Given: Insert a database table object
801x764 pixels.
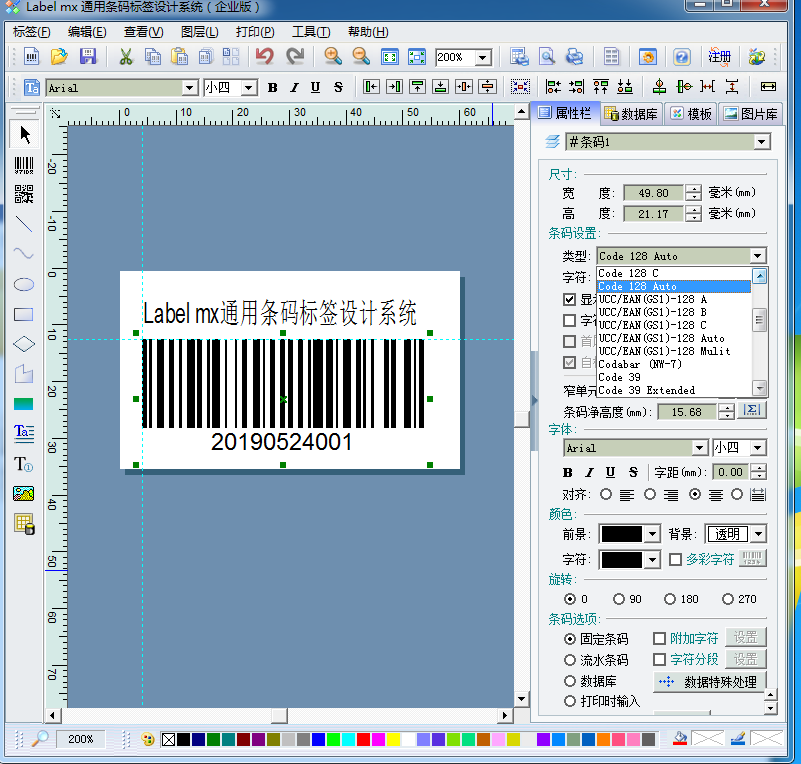Looking at the screenshot, I should tap(24, 523).
